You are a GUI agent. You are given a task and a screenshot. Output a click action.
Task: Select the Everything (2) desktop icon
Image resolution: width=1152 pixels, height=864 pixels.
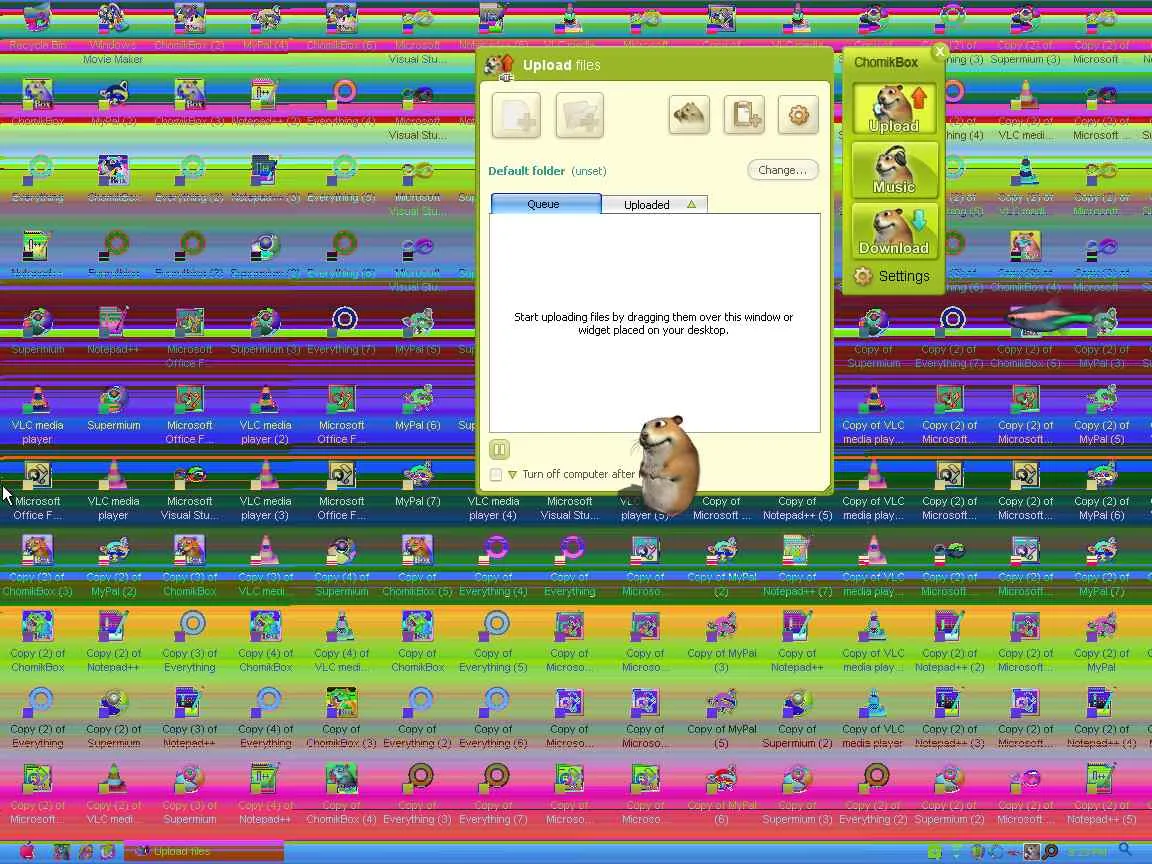tap(190, 180)
